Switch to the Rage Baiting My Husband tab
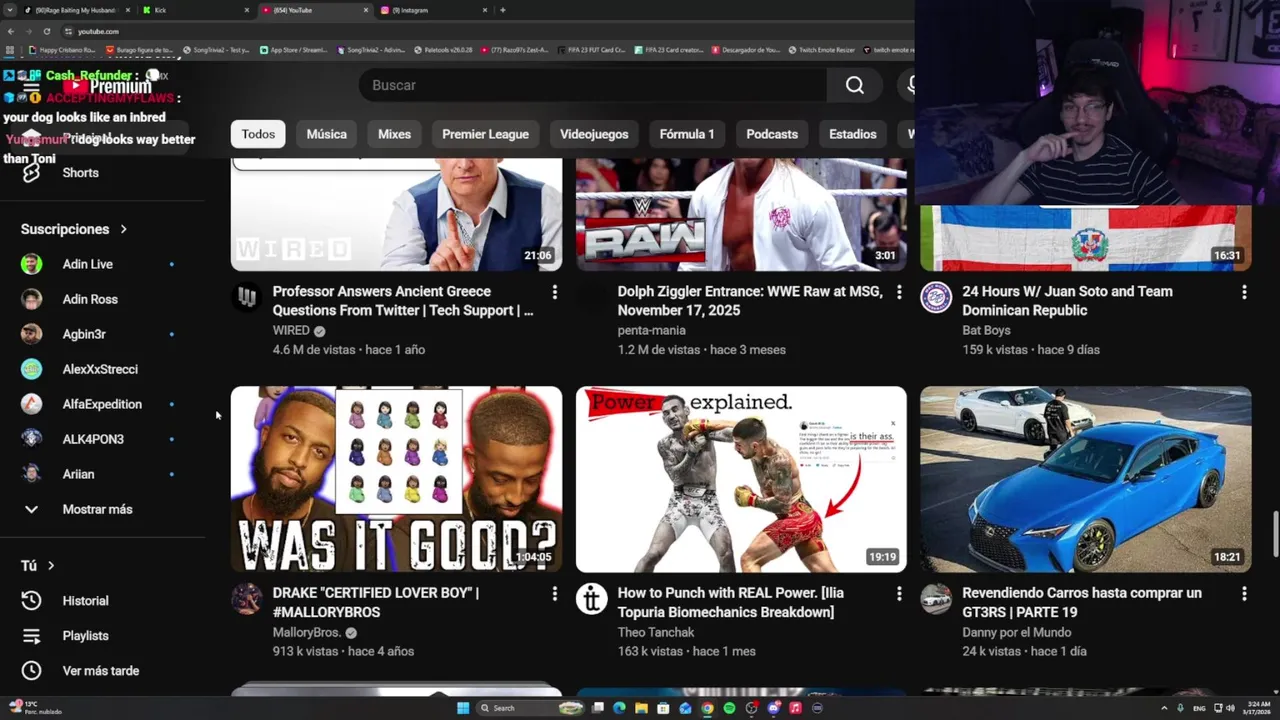1280x720 pixels. click(x=77, y=10)
